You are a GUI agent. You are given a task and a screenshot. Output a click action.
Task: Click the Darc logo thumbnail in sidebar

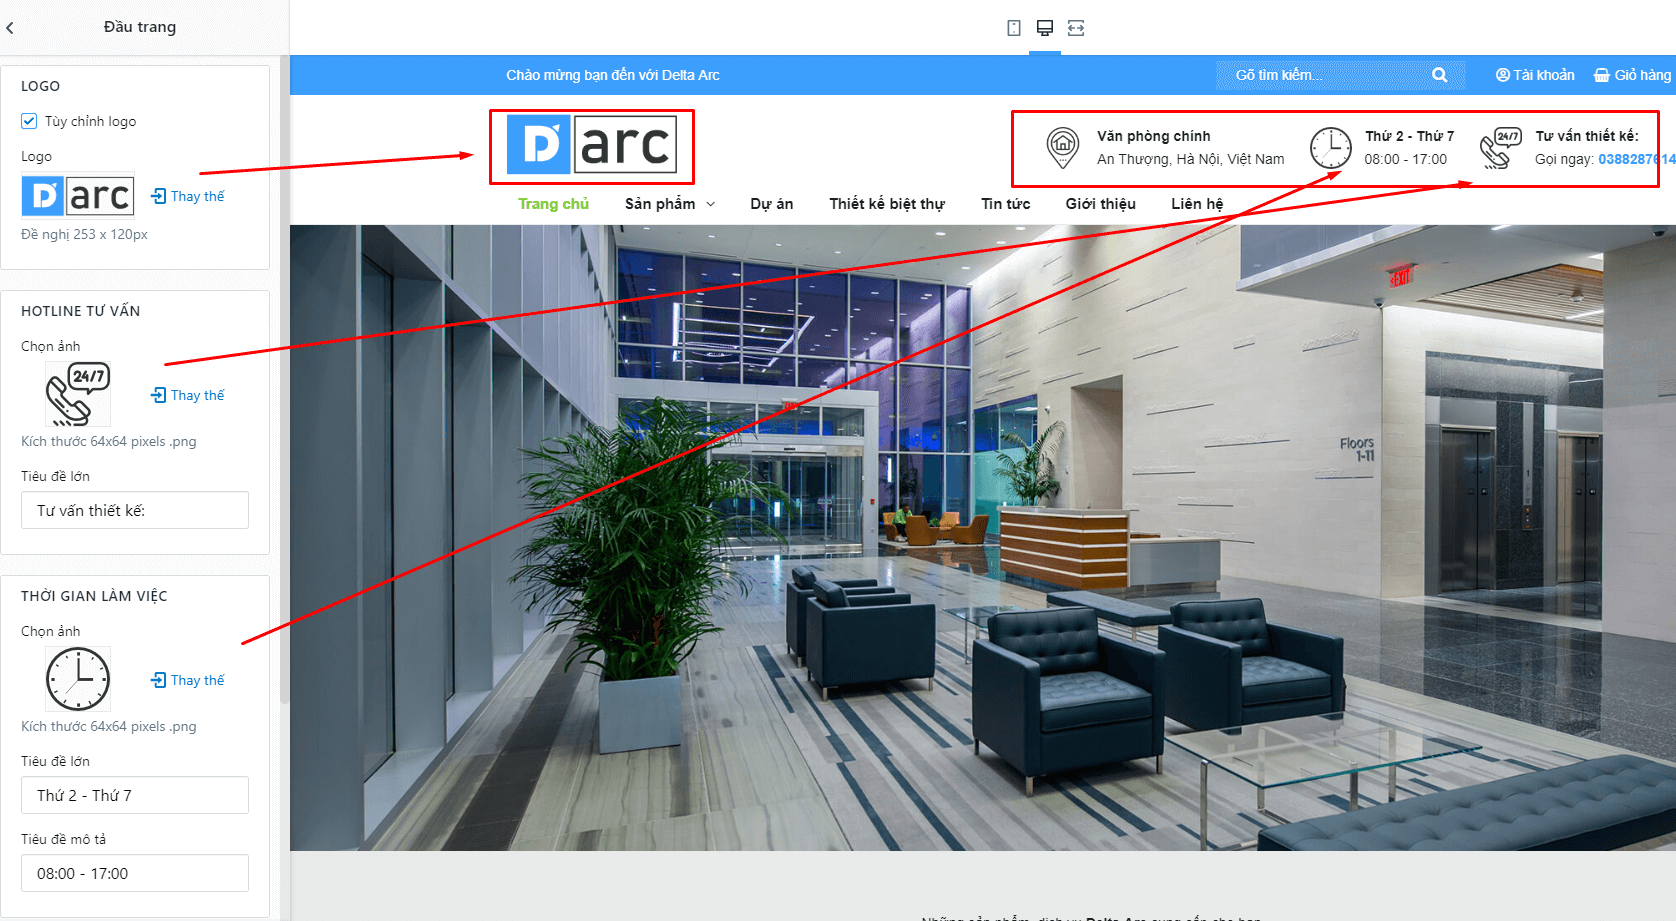click(78, 196)
